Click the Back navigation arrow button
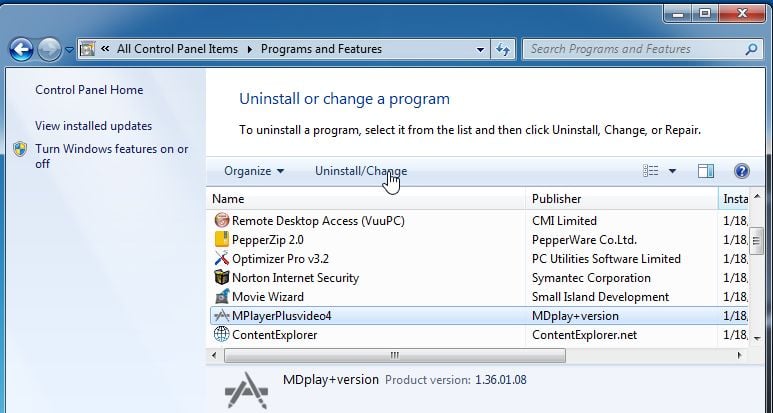 (x=21, y=49)
